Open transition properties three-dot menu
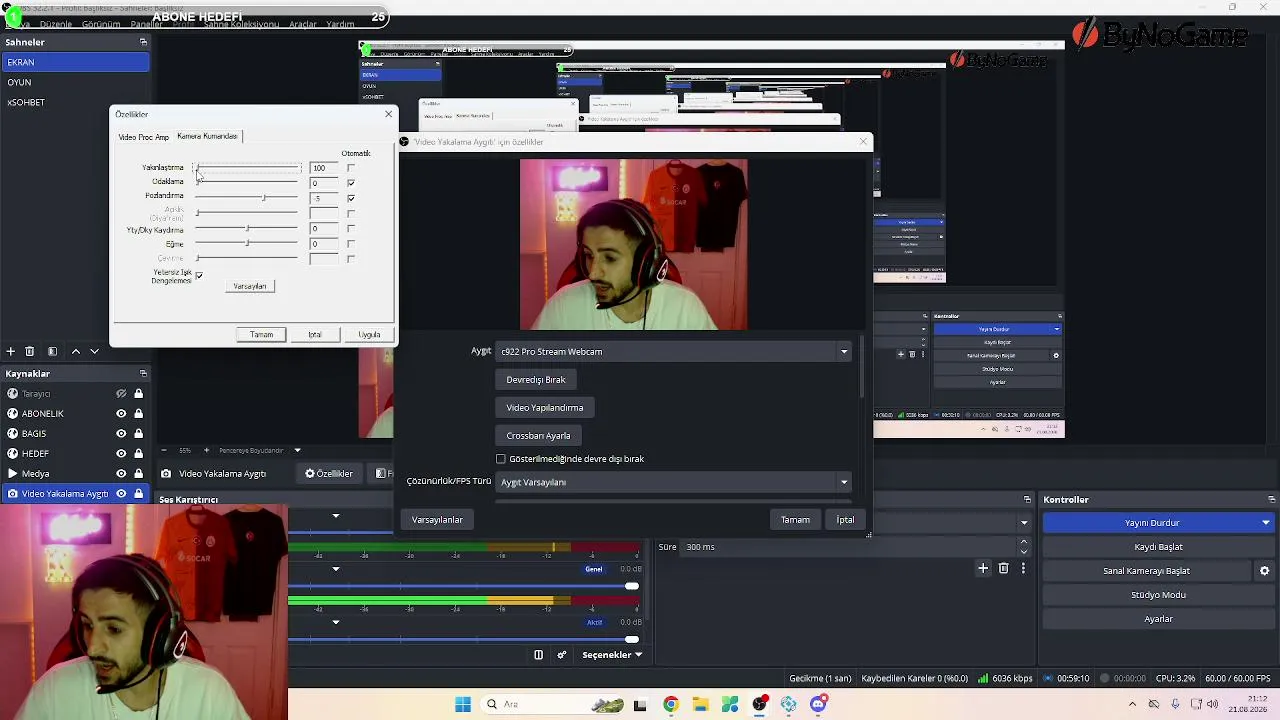This screenshot has height=720, width=1280. pyautogui.click(x=1023, y=568)
